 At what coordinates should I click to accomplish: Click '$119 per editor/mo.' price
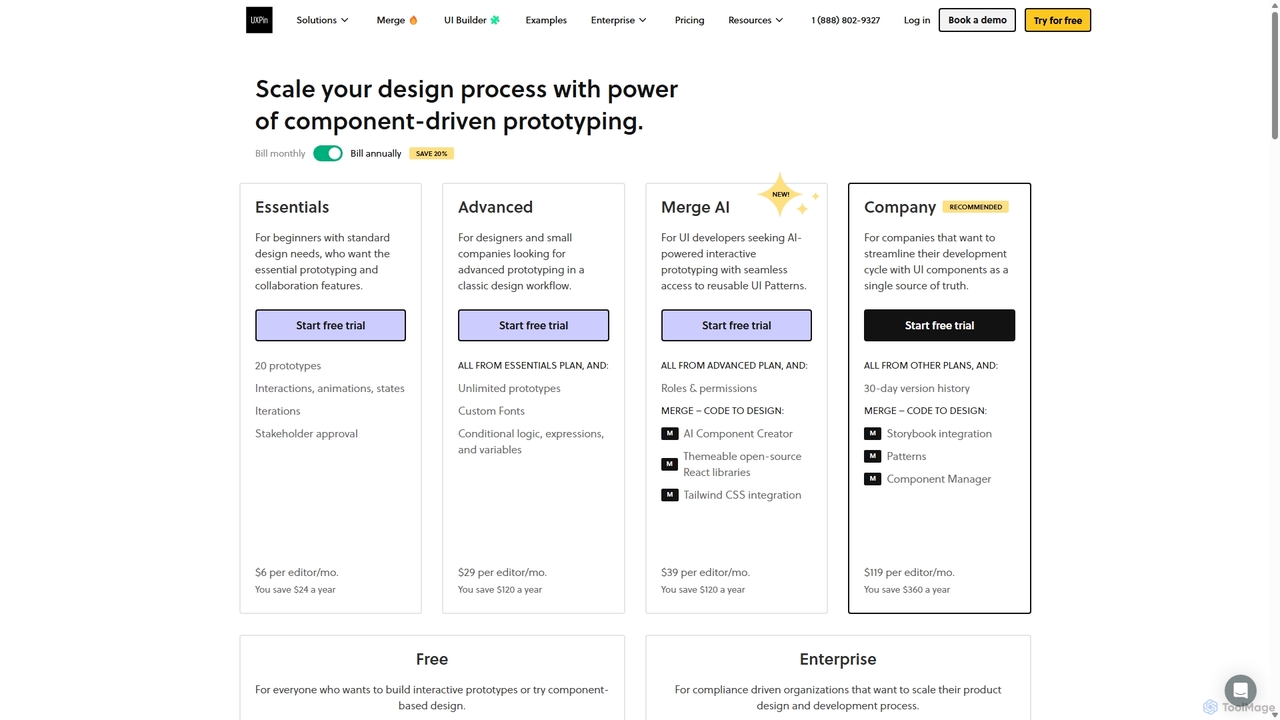pos(909,572)
